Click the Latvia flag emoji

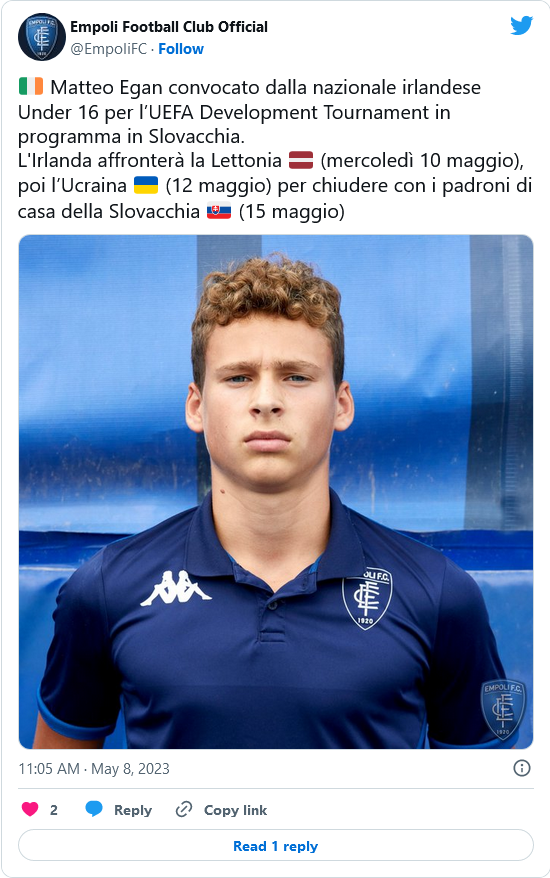(301, 160)
